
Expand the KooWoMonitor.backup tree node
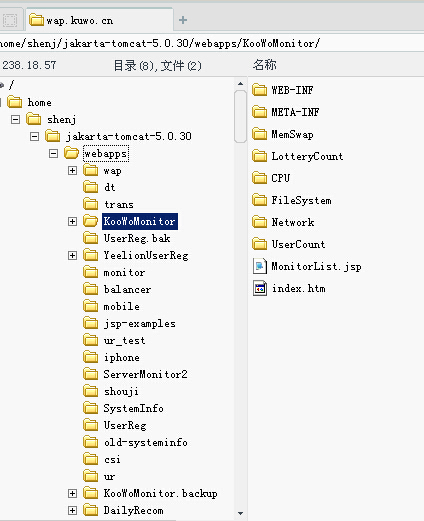pos(72,493)
